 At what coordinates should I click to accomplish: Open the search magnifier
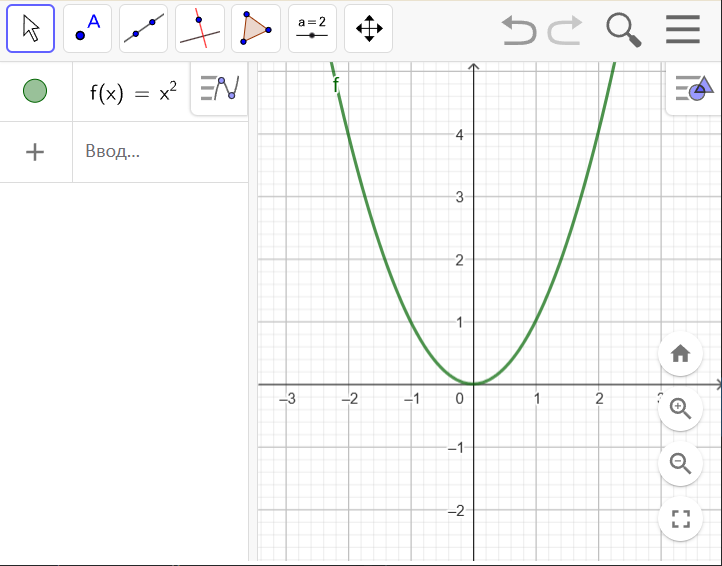(x=624, y=30)
